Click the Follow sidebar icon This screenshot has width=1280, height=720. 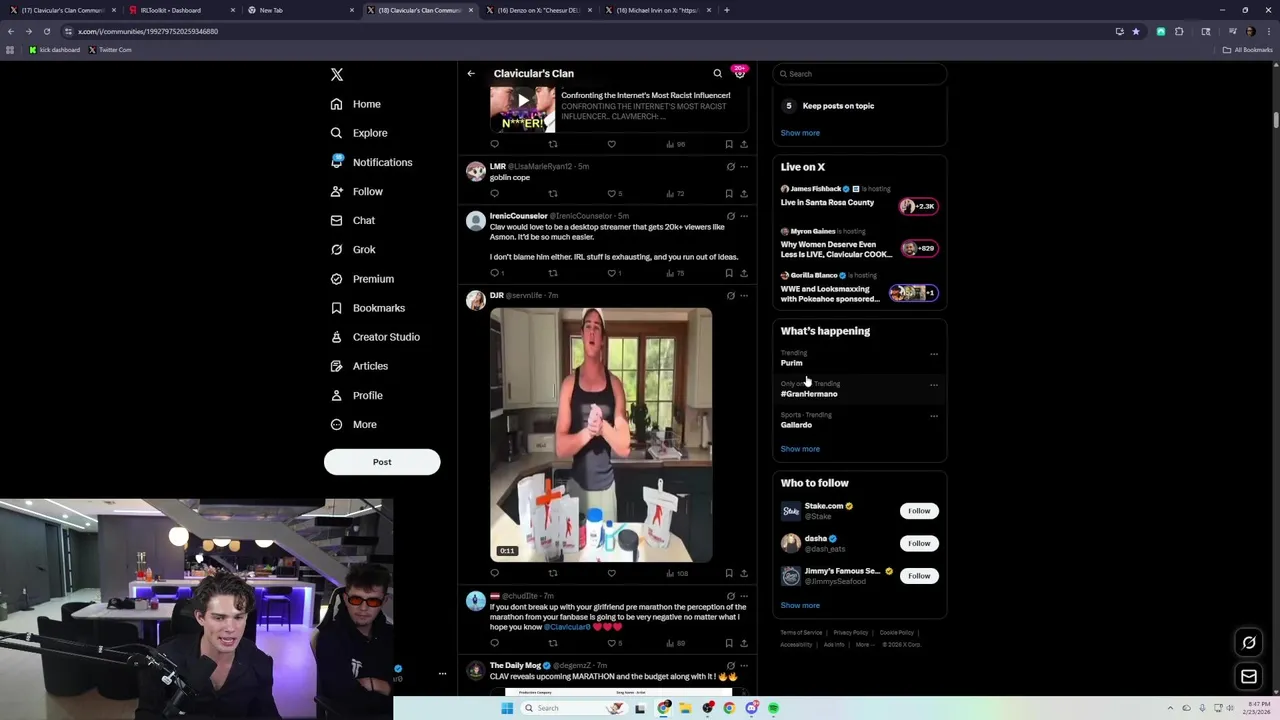(x=336, y=191)
